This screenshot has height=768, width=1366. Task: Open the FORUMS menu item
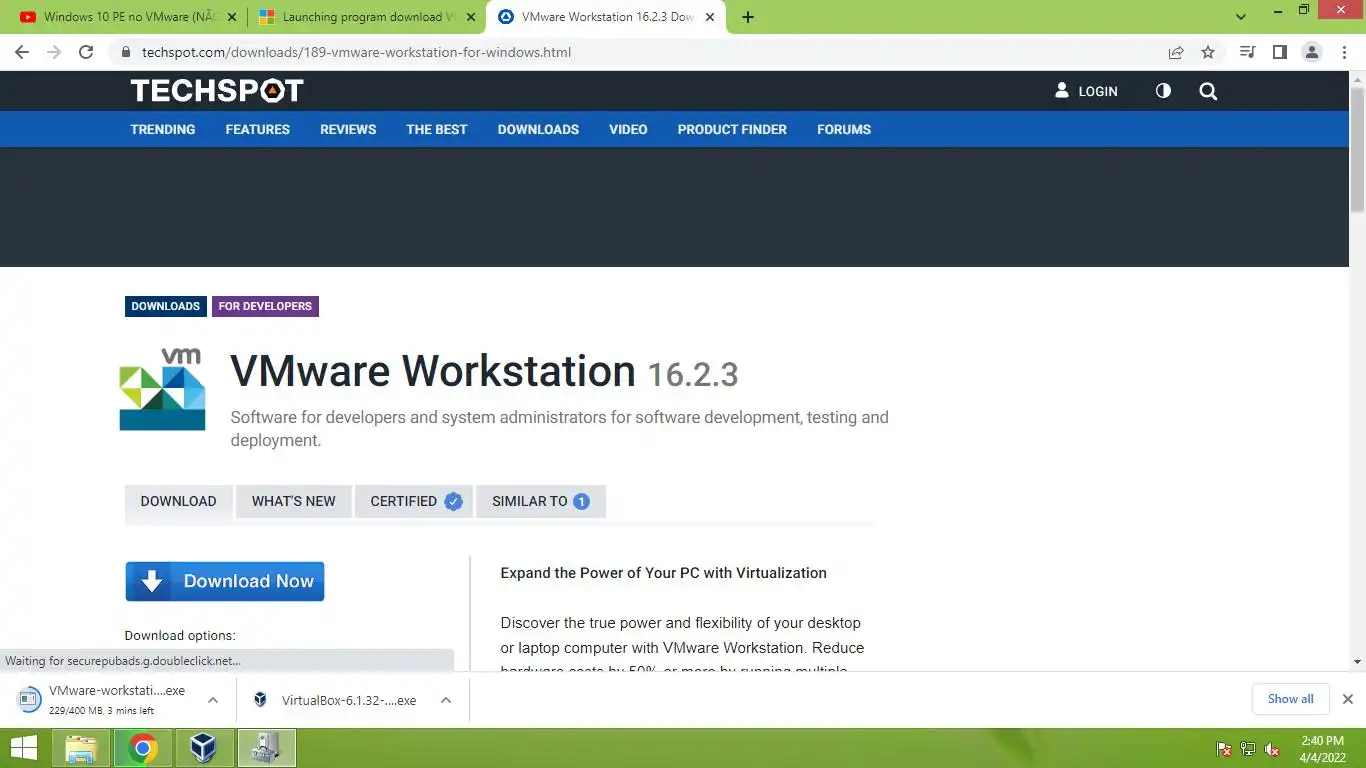844,129
